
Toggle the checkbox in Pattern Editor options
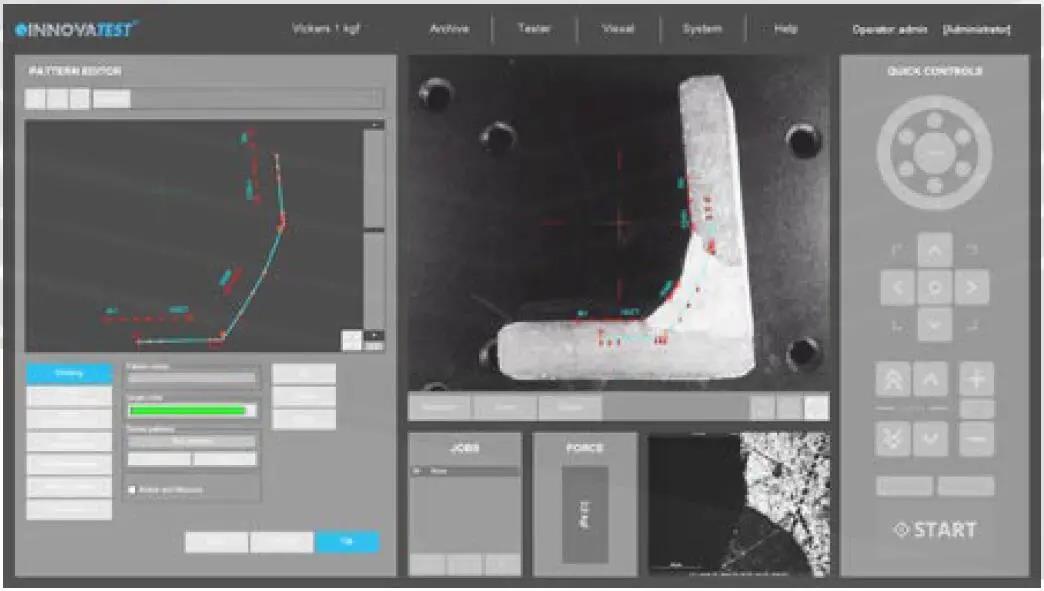(132, 490)
